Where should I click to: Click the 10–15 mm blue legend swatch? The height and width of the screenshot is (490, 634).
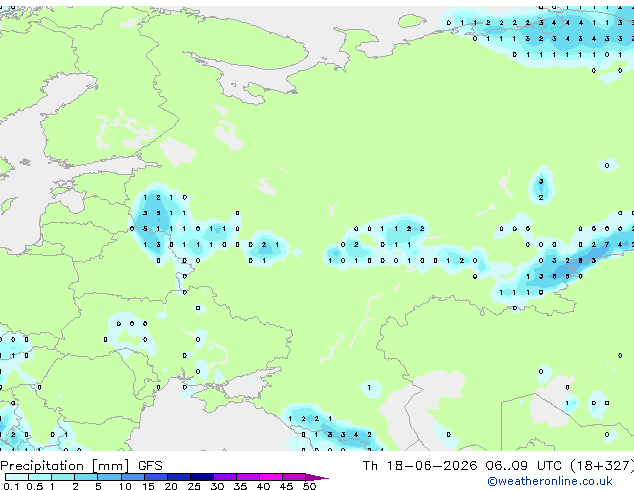click(132, 477)
